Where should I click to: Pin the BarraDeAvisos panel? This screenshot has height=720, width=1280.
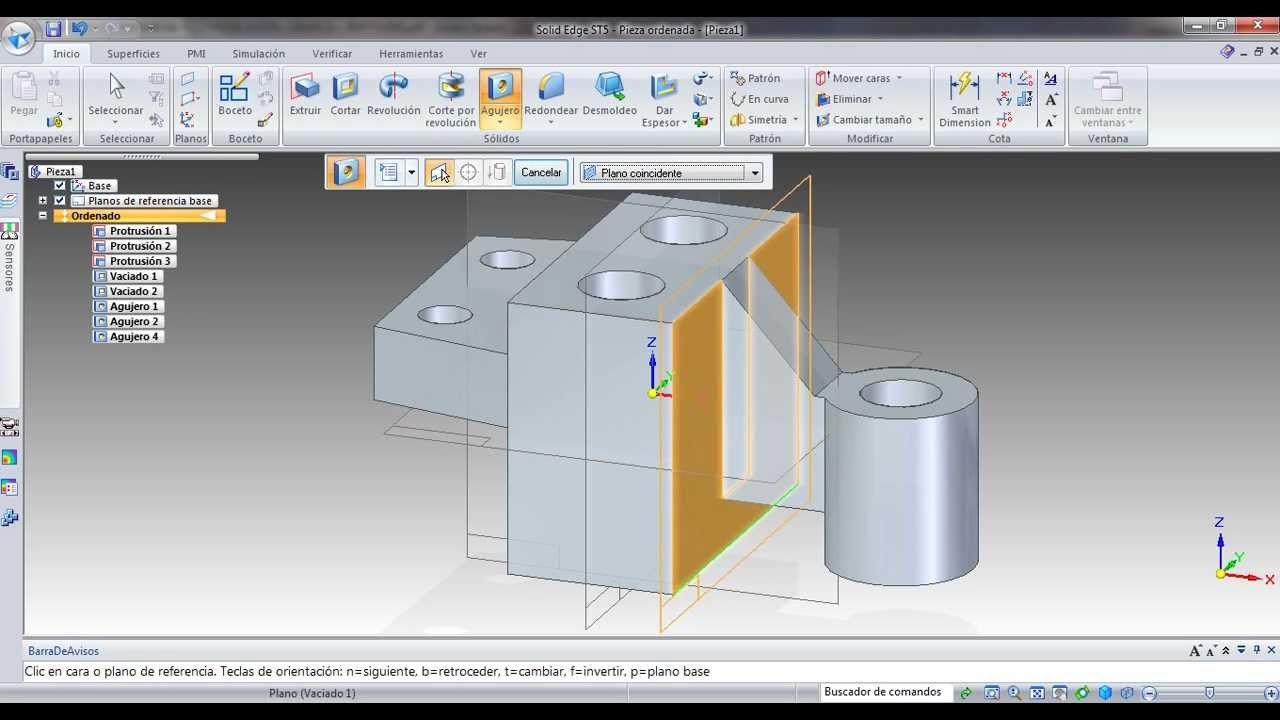click(1256, 651)
